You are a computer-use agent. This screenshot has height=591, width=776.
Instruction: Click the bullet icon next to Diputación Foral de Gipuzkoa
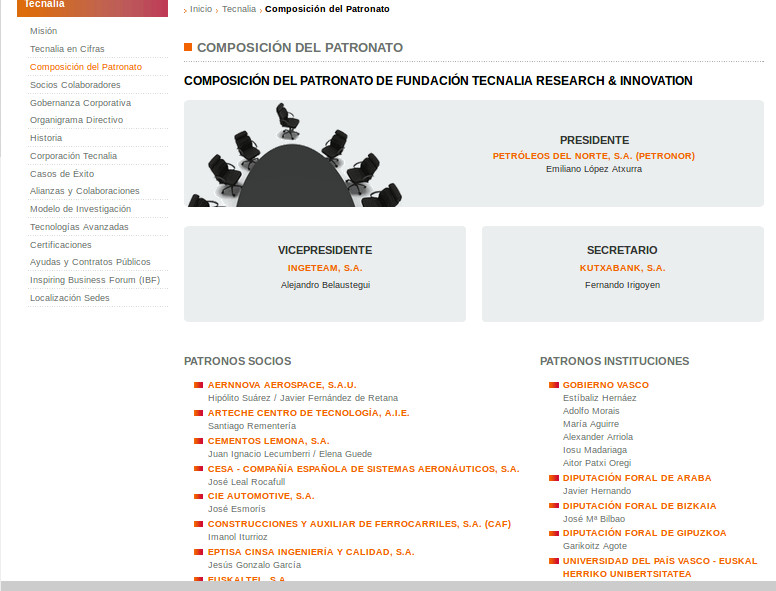[x=554, y=533]
